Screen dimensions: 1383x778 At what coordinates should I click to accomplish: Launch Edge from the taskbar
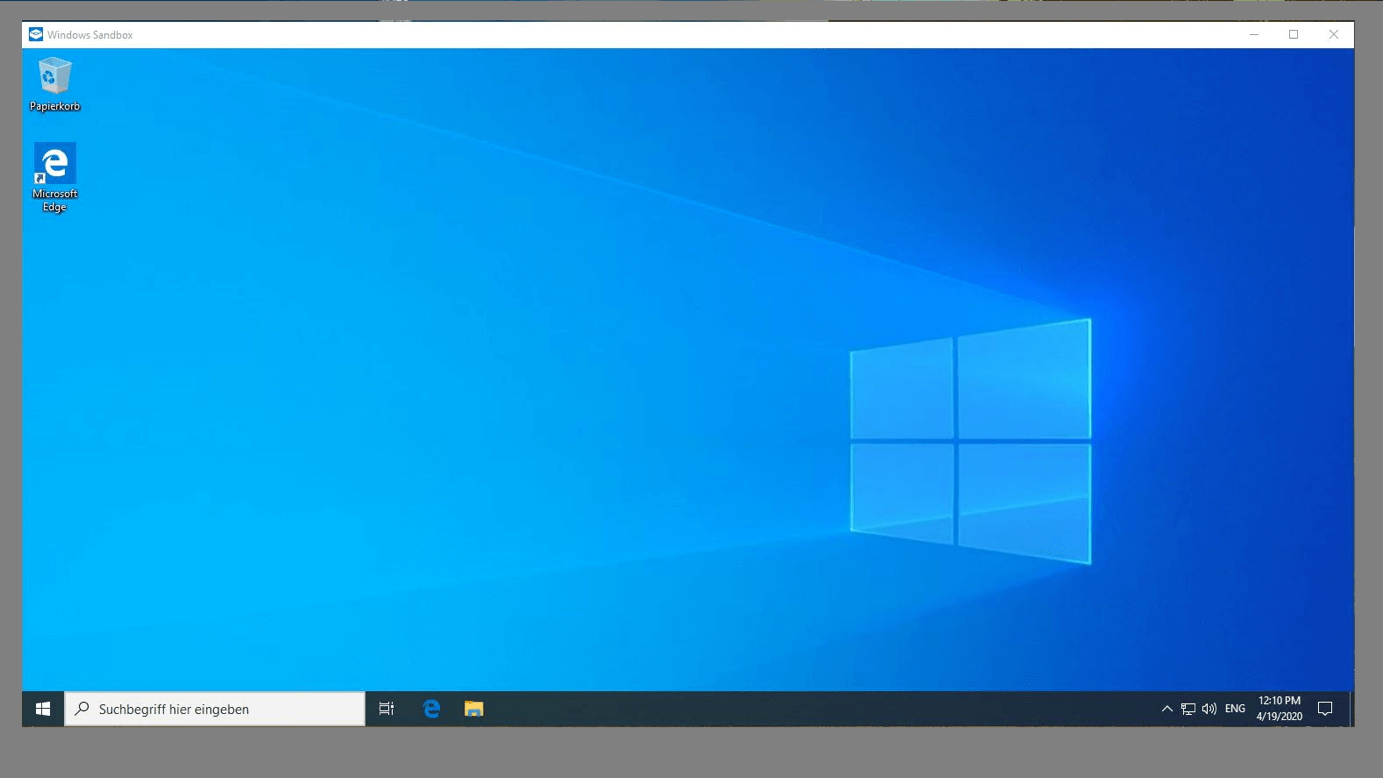tap(432, 709)
